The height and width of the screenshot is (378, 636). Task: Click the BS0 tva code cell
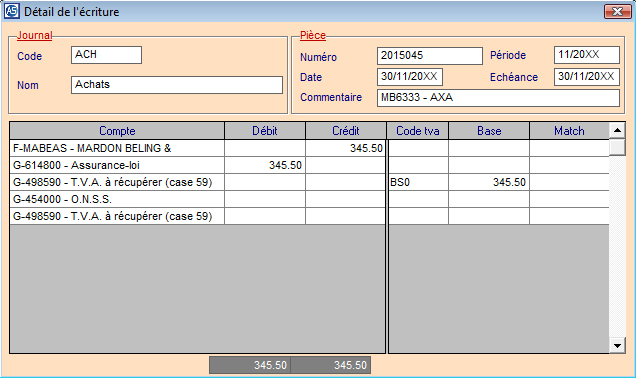[418, 183]
